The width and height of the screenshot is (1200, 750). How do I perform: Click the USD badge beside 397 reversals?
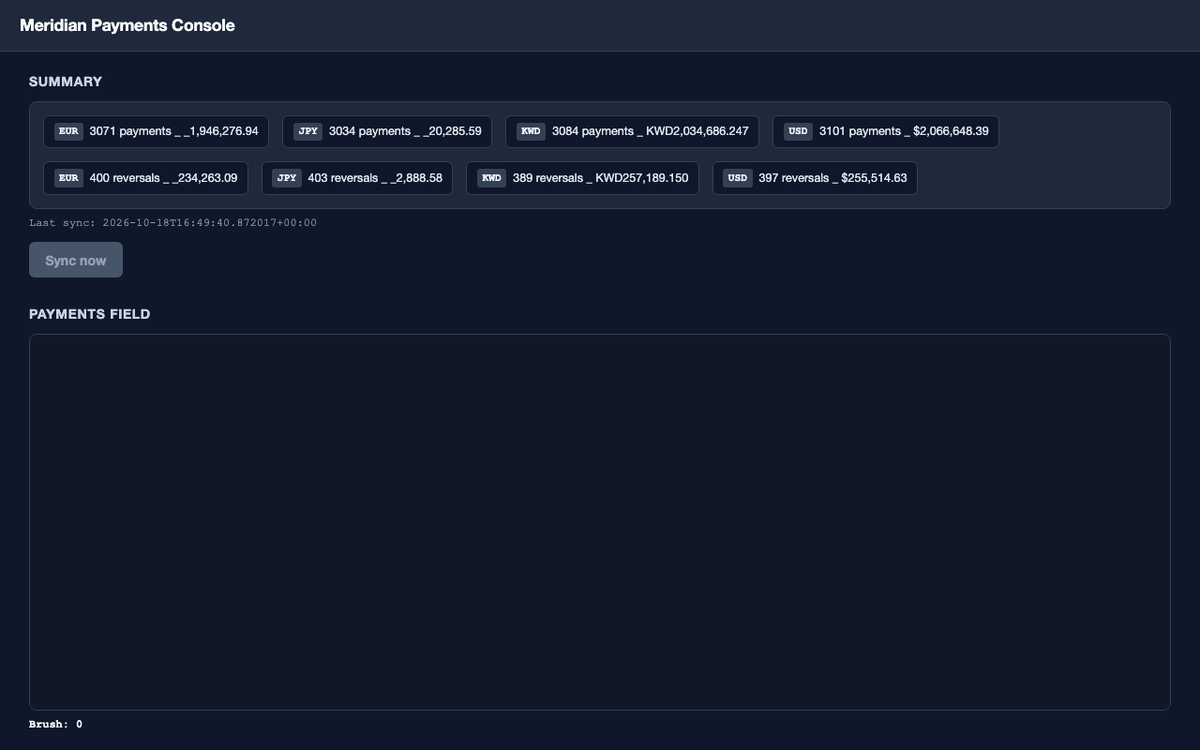(x=737, y=178)
